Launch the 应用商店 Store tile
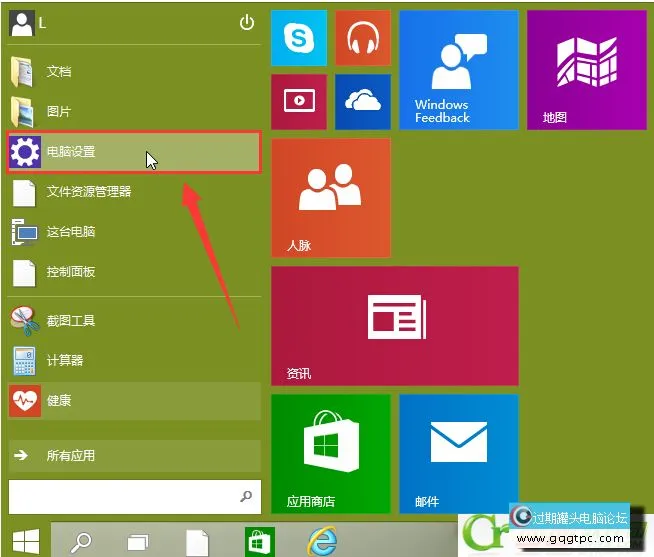The width and height of the screenshot is (654, 557). [330, 452]
